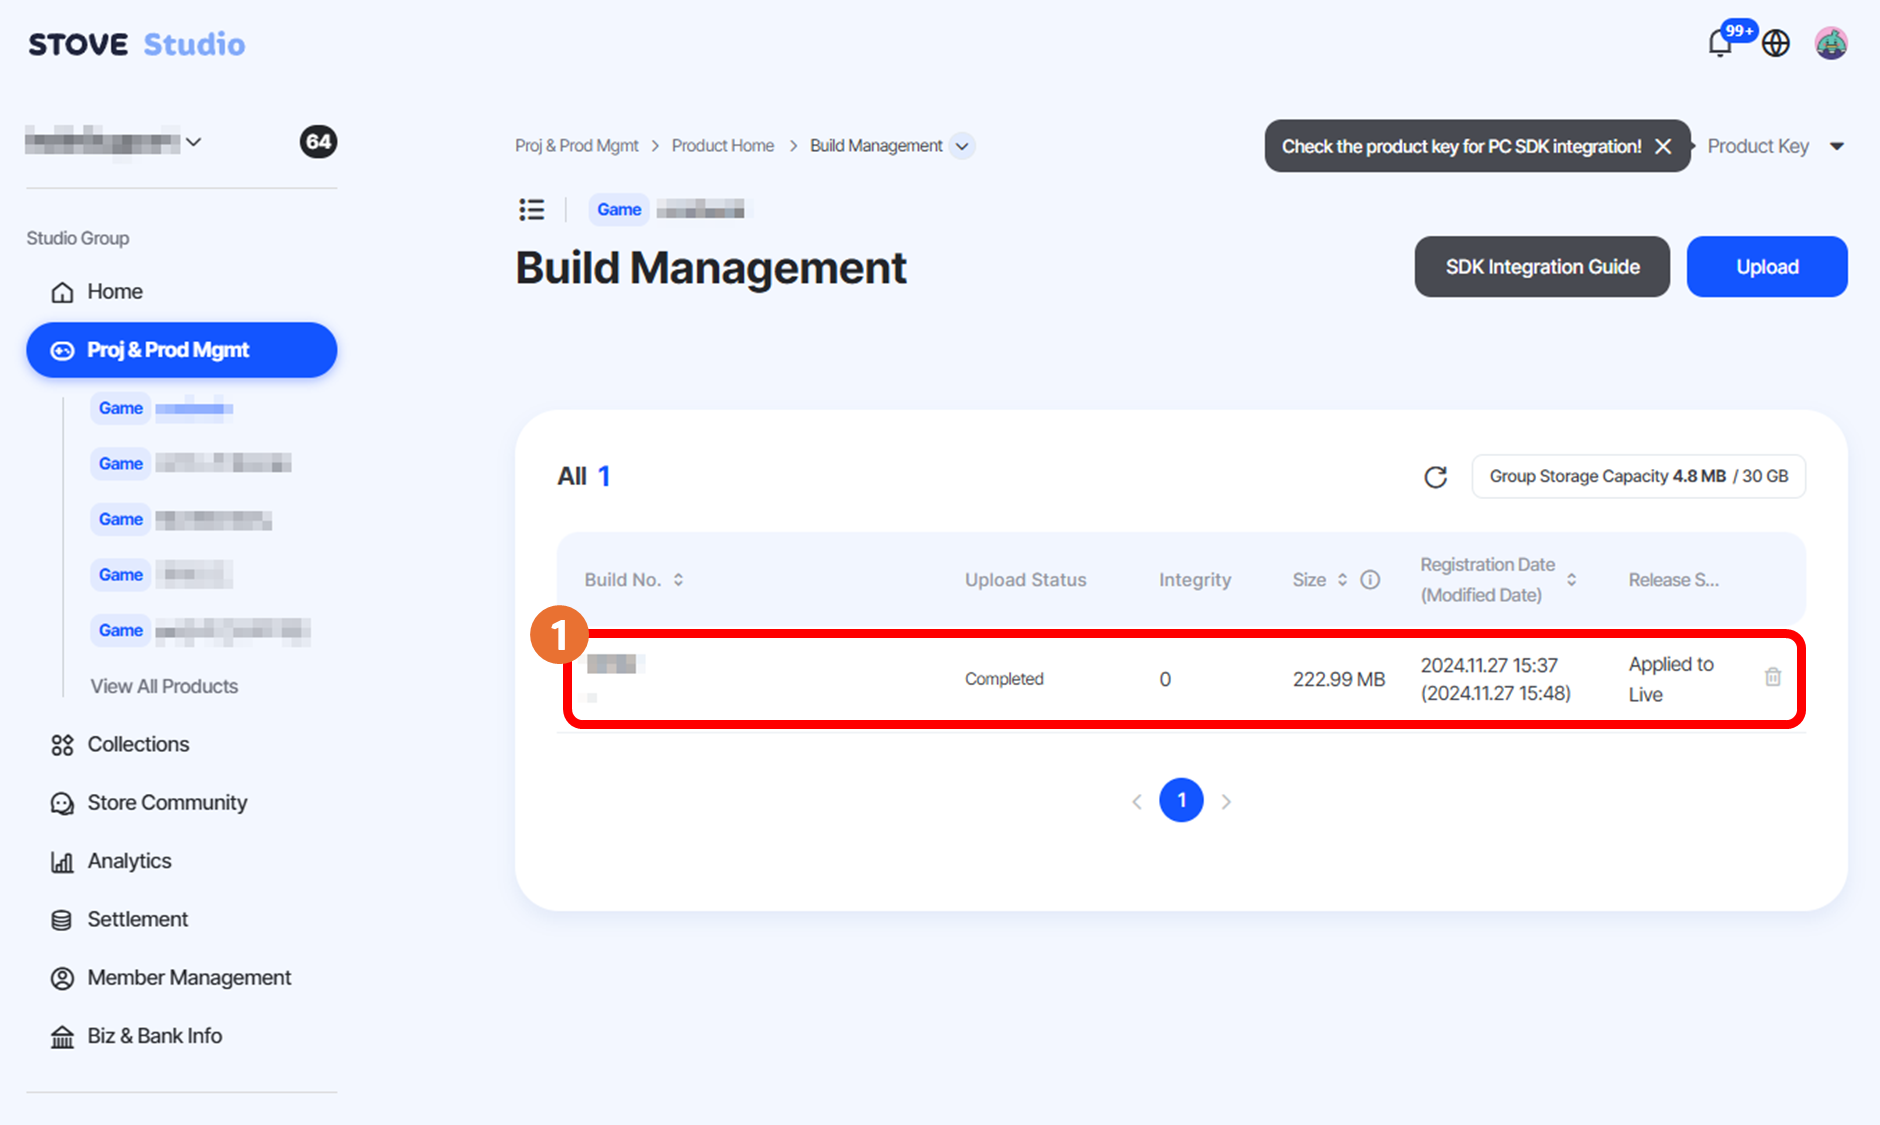Go to Home in sidebar
The width and height of the screenshot is (1880, 1125).
(114, 292)
